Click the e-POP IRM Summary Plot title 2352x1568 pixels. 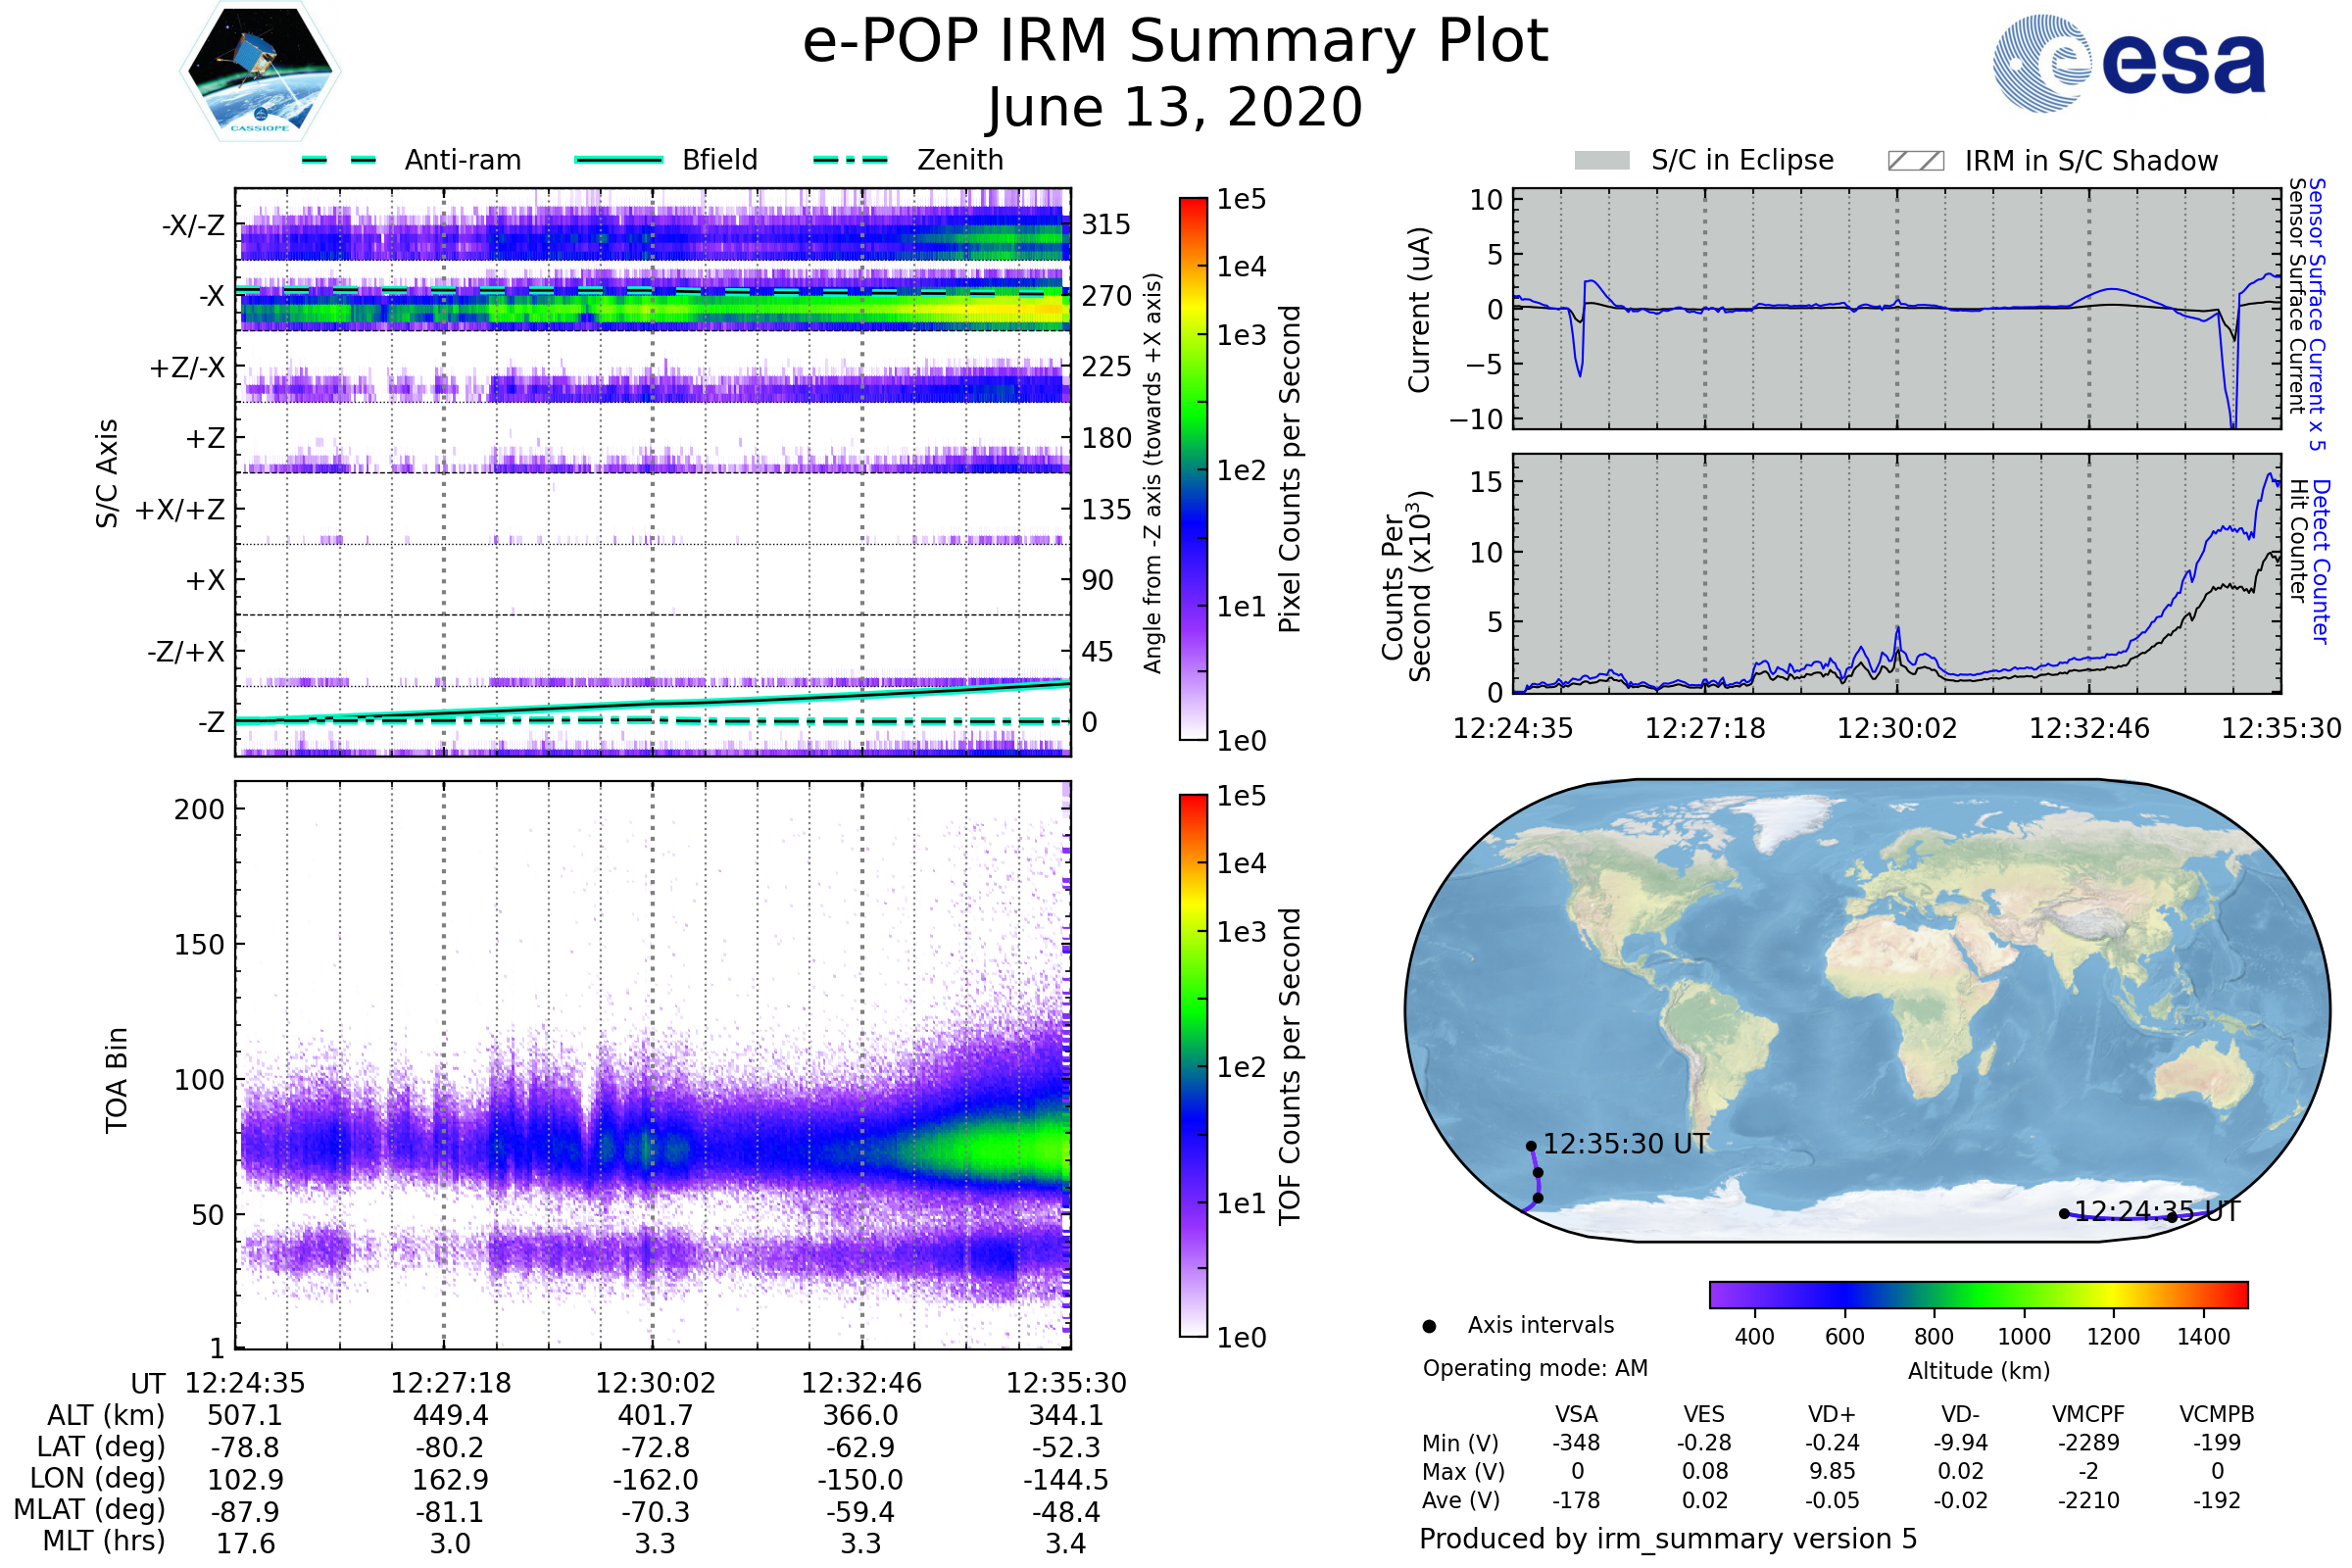(1175, 42)
